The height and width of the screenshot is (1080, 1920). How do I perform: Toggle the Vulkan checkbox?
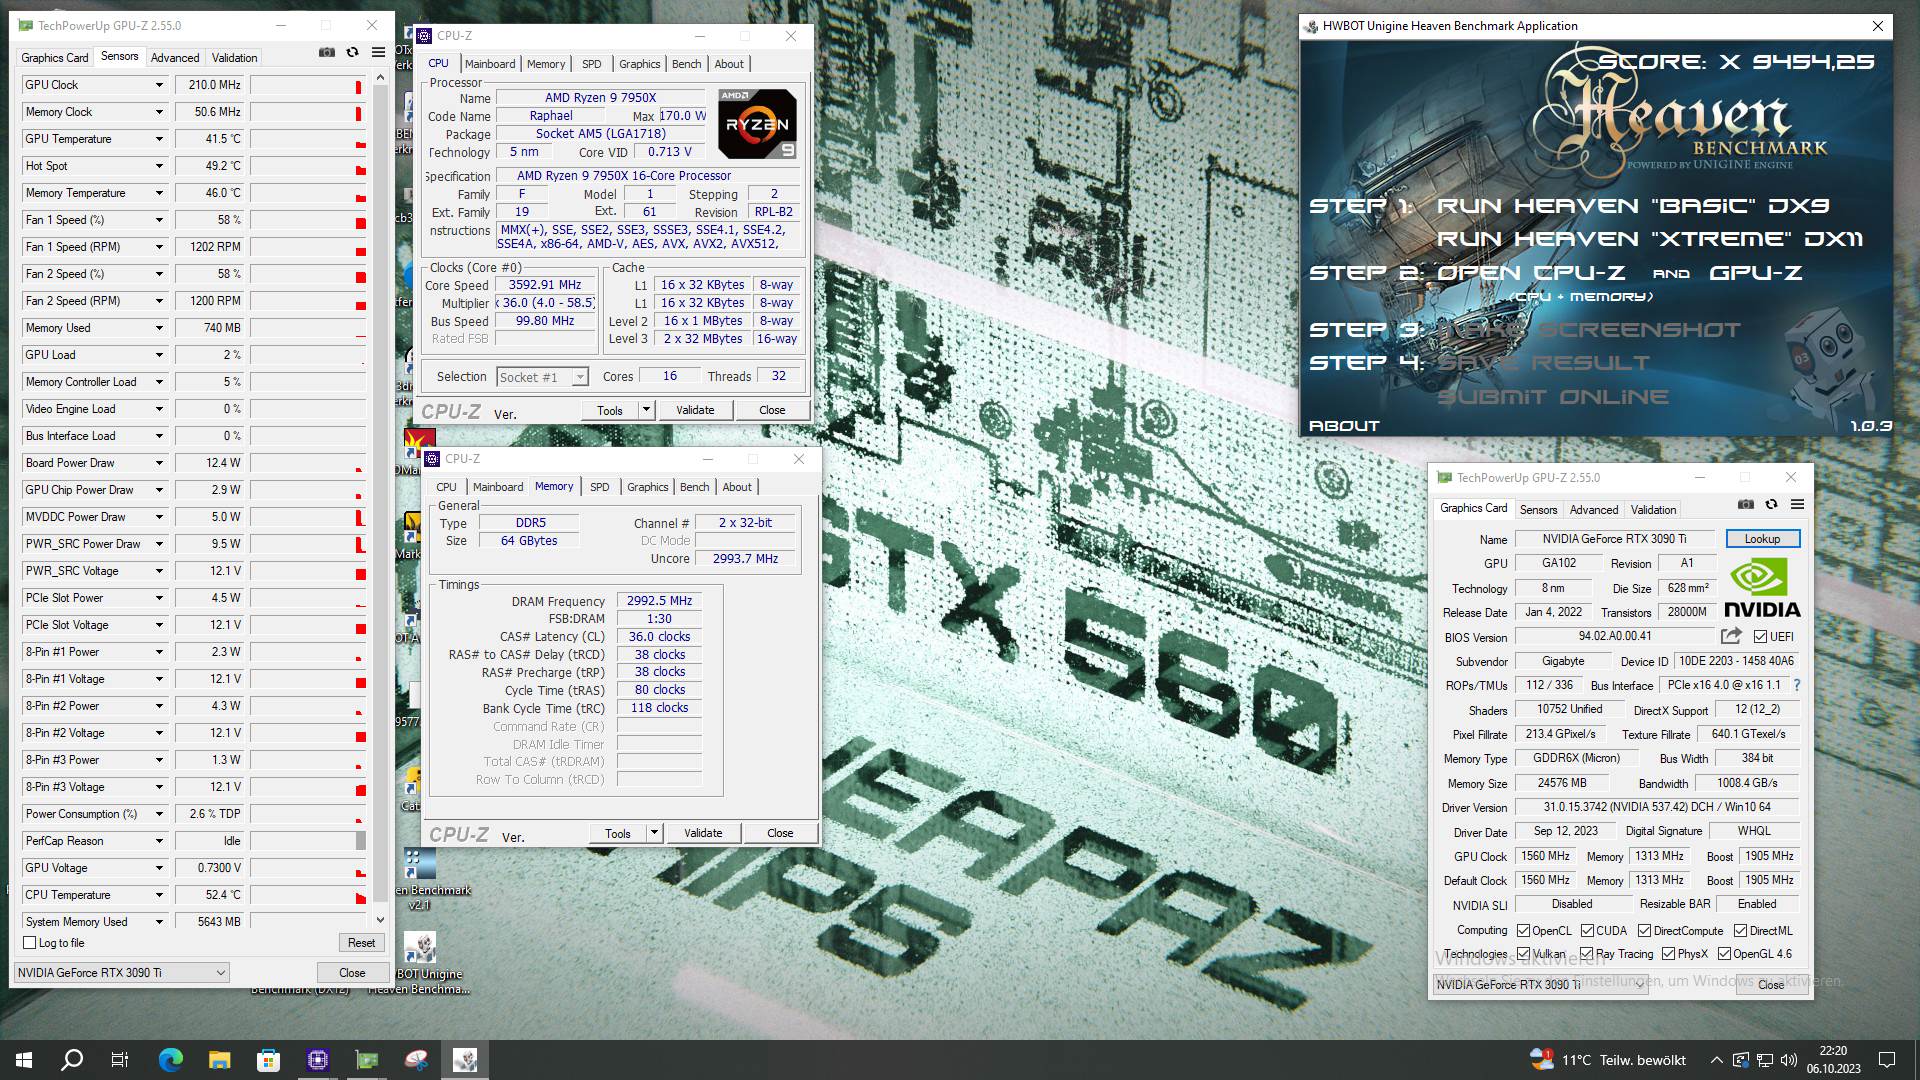pos(1523,954)
